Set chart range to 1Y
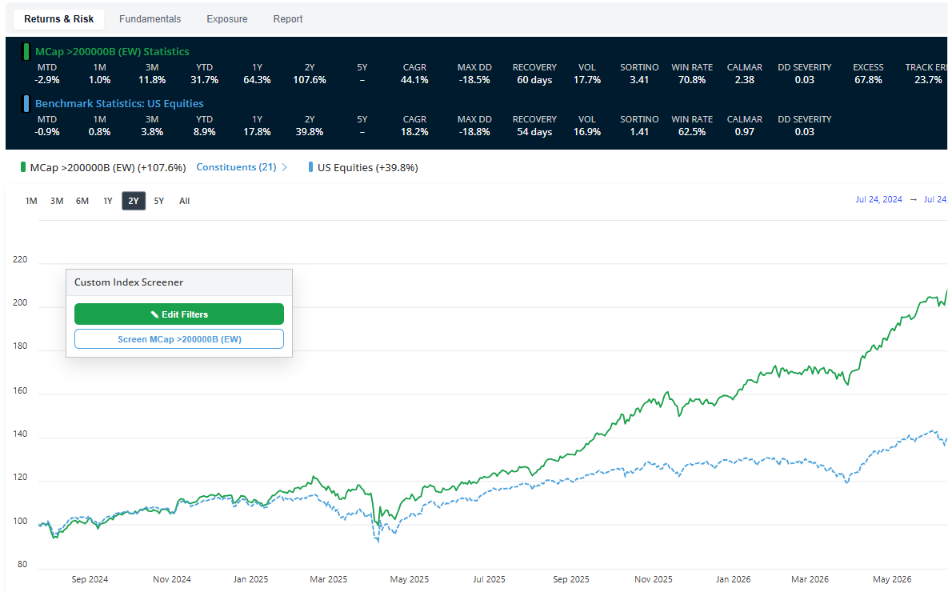 (108, 201)
